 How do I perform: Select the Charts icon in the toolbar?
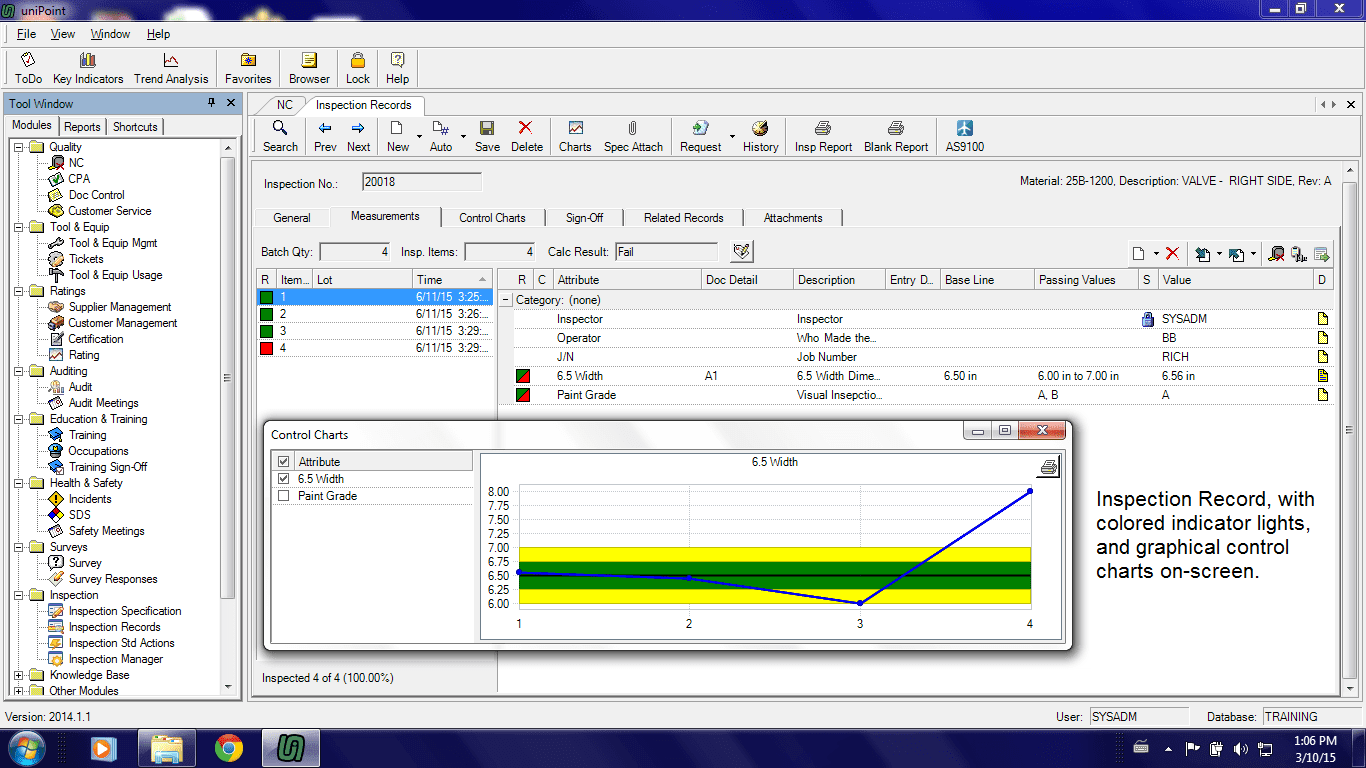pyautogui.click(x=574, y=136)
